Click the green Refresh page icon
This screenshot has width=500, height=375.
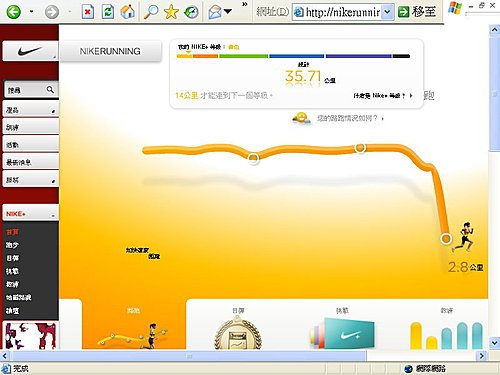[108, 12]
